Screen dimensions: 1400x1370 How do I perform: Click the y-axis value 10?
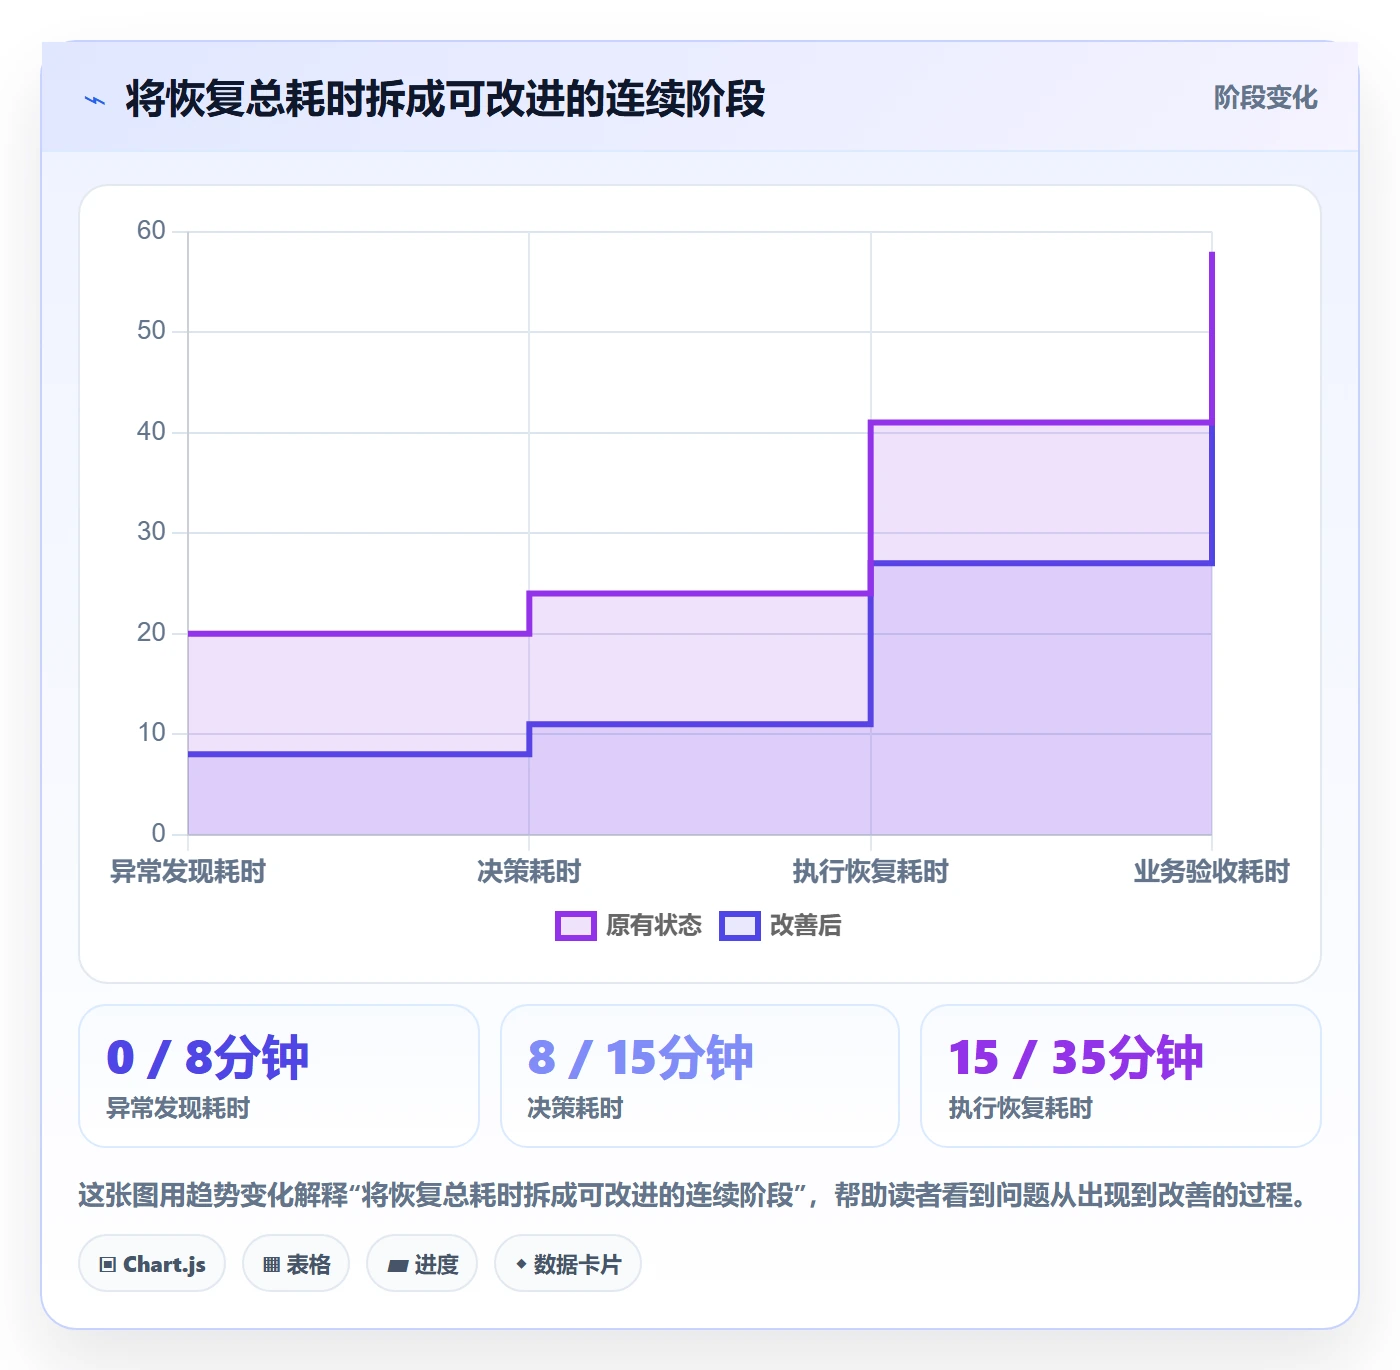click(151, 733)
